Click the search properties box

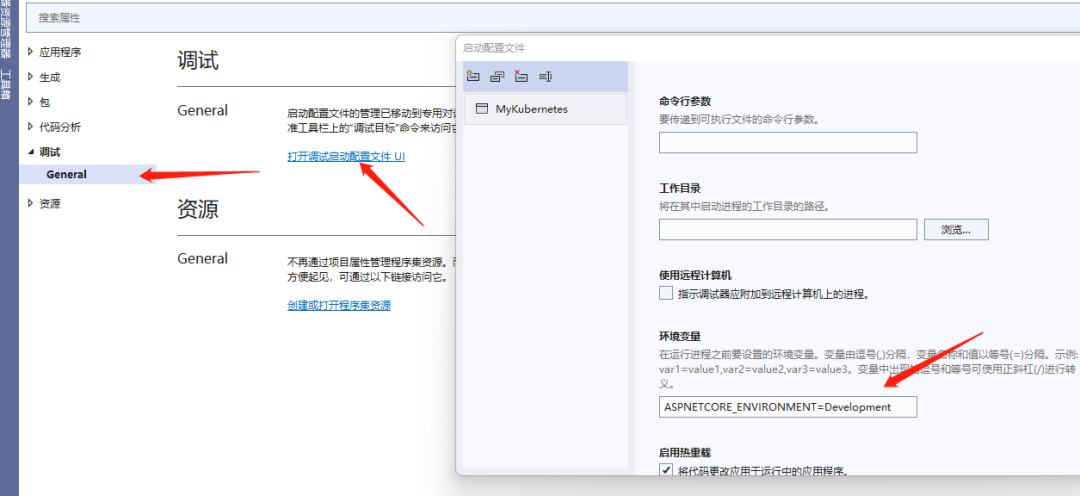(553, 18)
